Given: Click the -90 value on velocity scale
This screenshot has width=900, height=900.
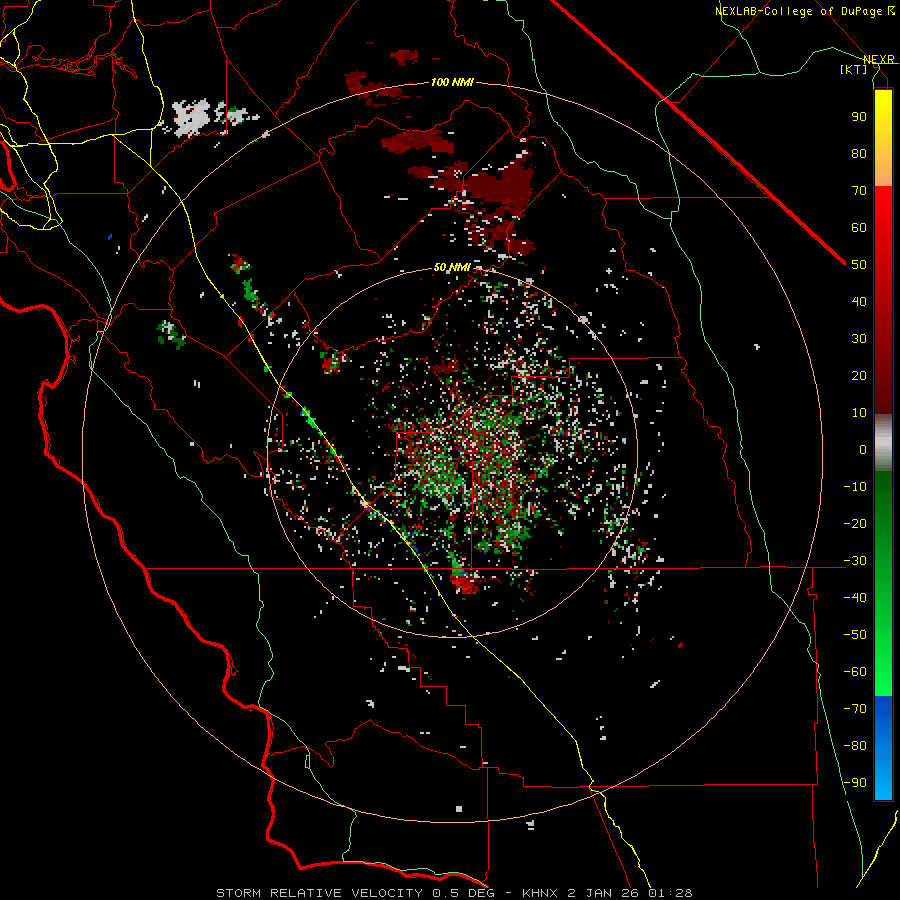Looking at the screenshot, I should (x=855, y=783).
